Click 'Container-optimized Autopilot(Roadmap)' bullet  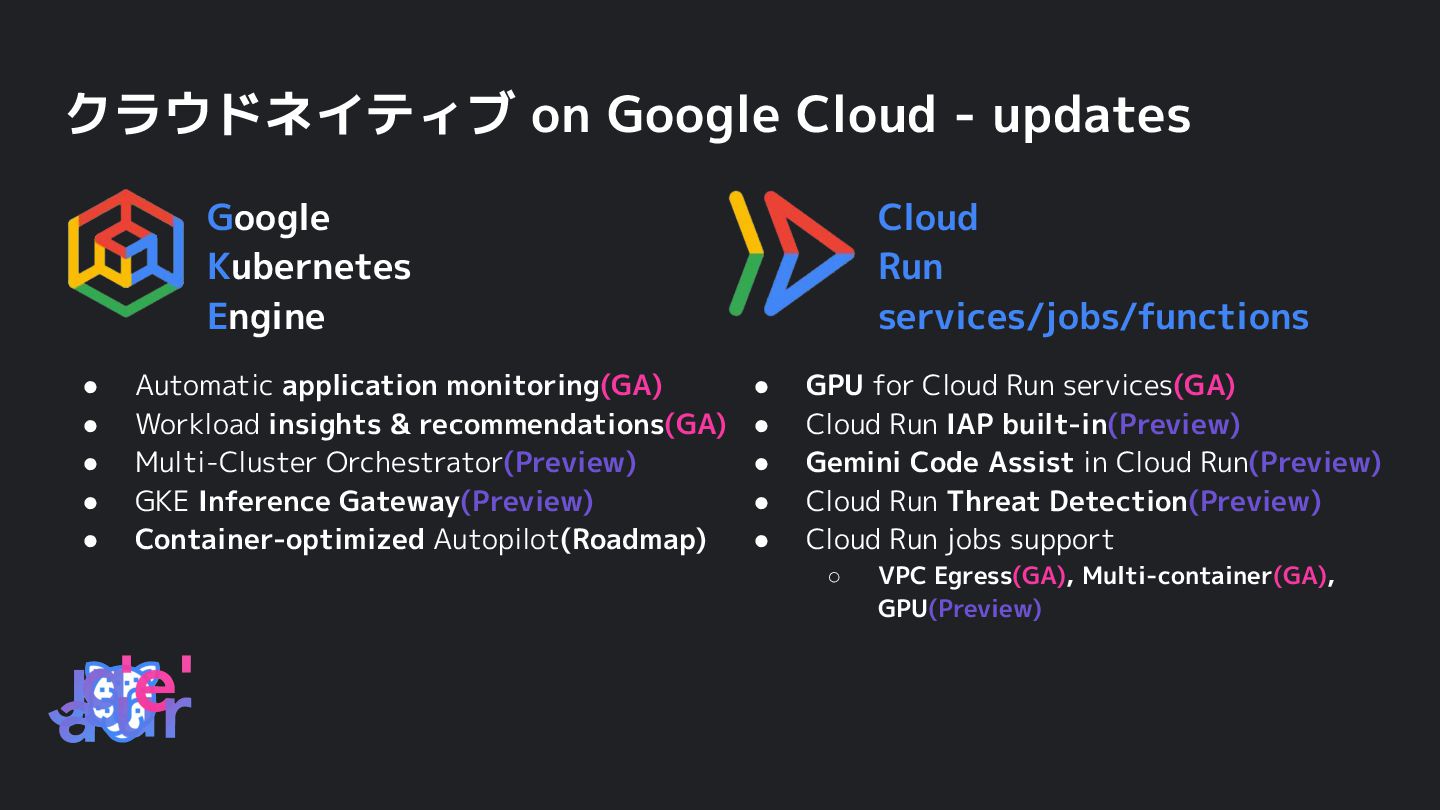[x=421, y=540]
